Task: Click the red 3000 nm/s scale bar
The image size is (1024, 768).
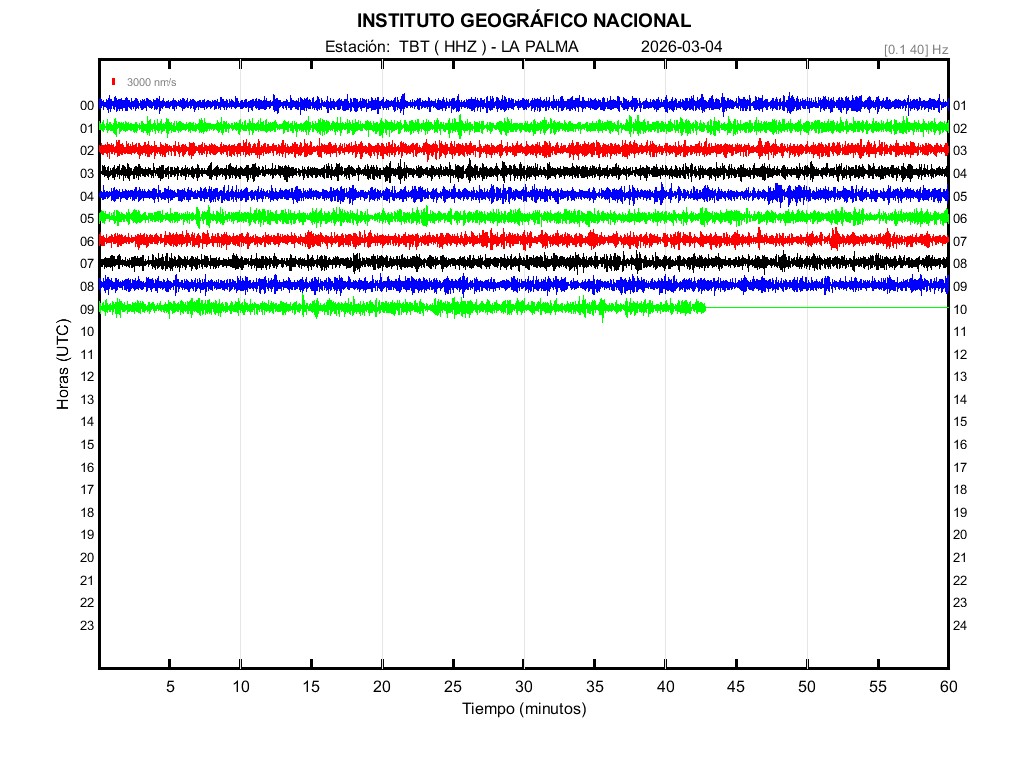Action: [x=114, y=82]
